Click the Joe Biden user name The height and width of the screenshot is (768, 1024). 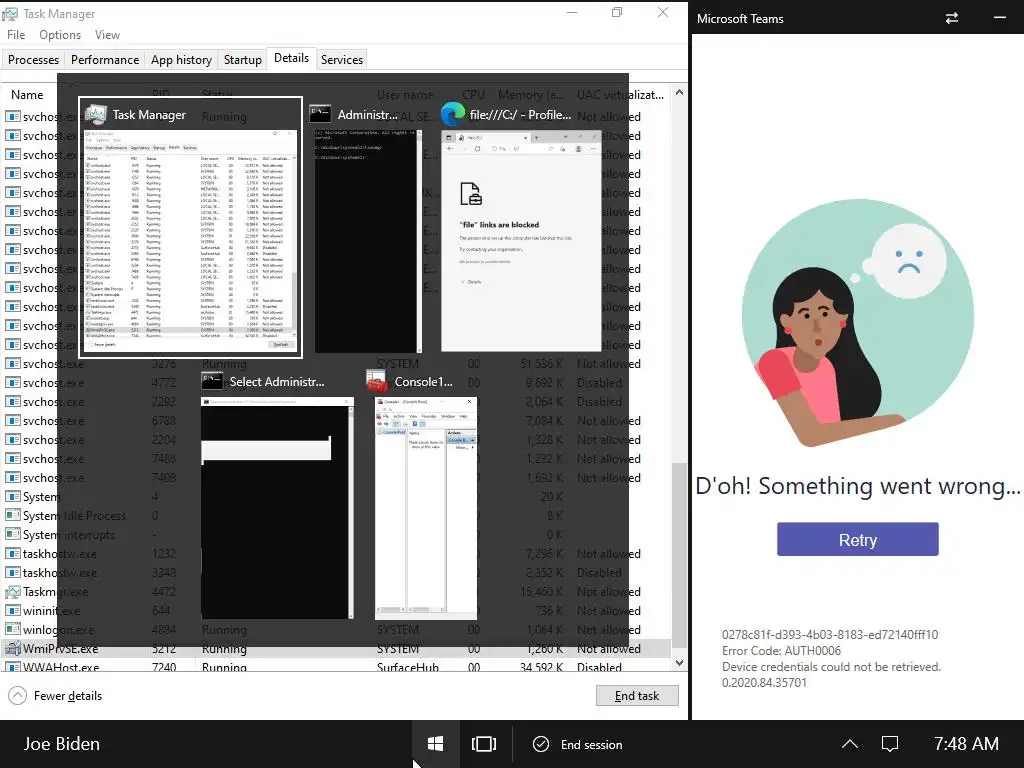tap(62, 744)
